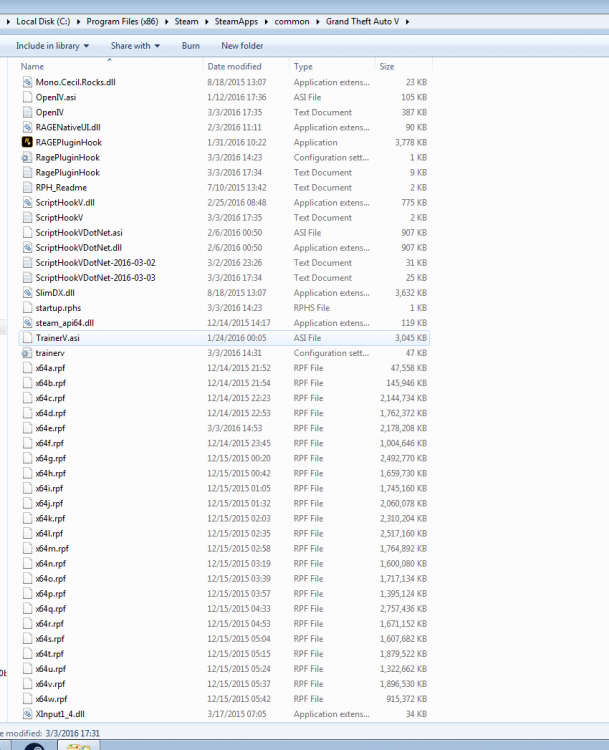Image resolution: width=609 pixels, height=750 pixels.
Task: Click the 3/17/2015 07:05 date cell
Action: coord(236,714)
